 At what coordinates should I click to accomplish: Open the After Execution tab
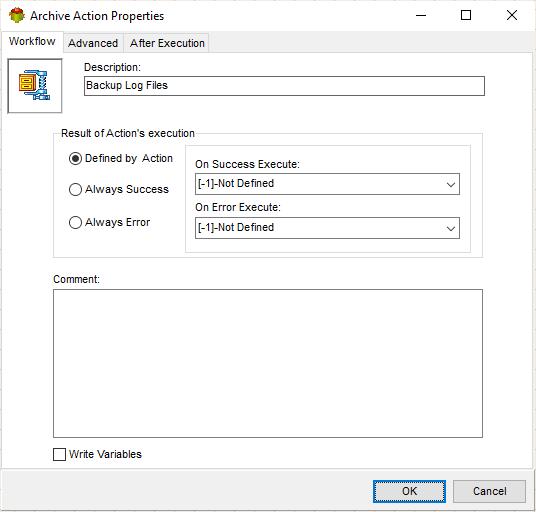pos(167,43)
